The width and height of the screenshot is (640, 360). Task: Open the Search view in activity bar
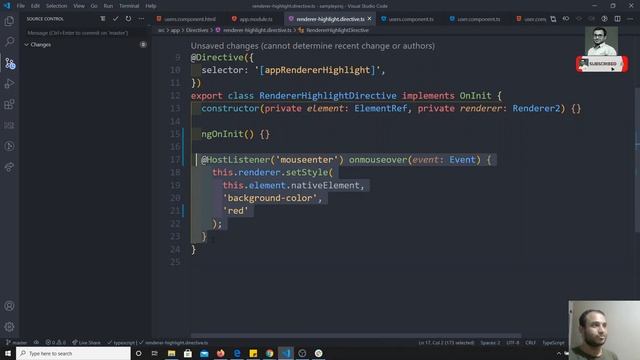(x=9, y=42)
